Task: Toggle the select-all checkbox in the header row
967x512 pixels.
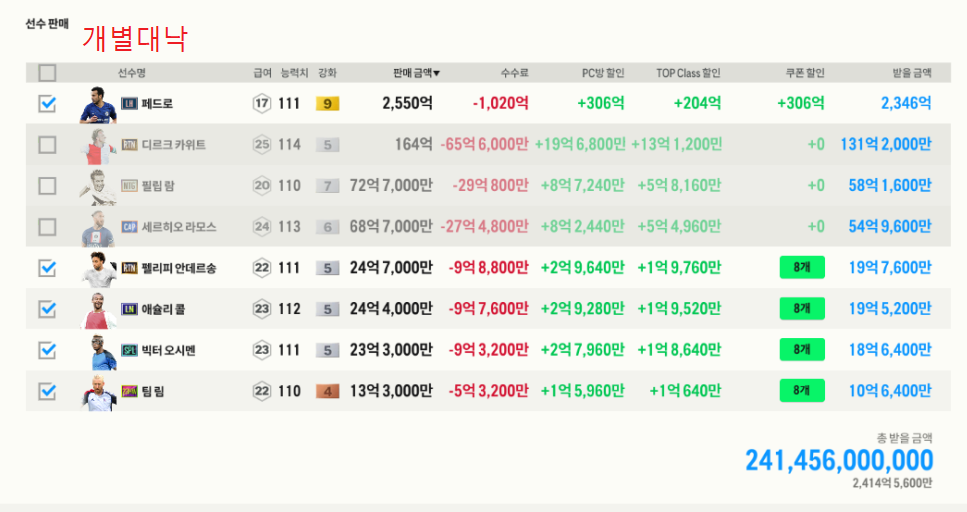Action: pos(47,73)
